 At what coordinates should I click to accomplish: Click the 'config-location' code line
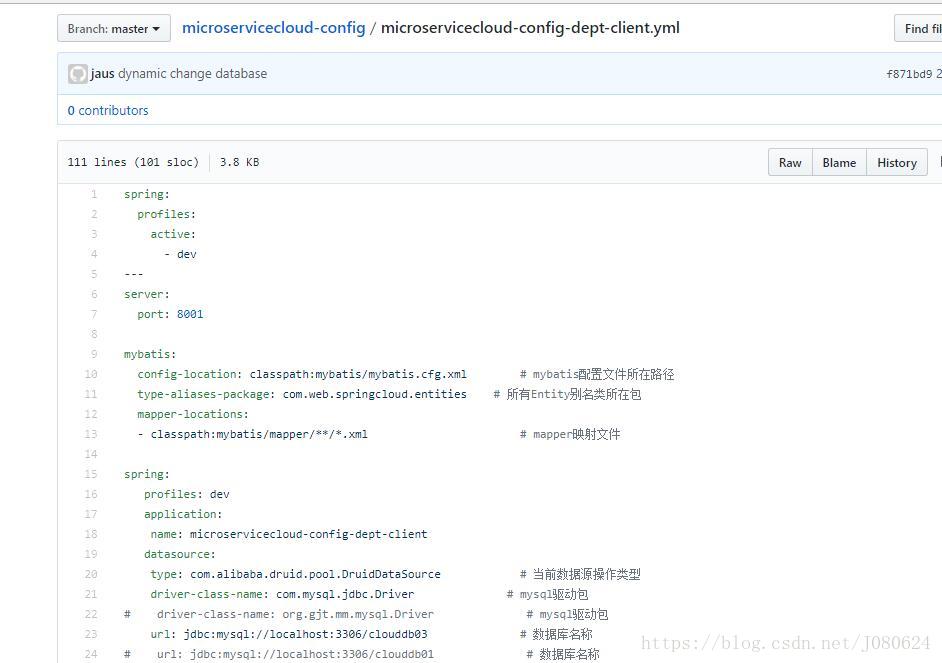coord(406,374)
